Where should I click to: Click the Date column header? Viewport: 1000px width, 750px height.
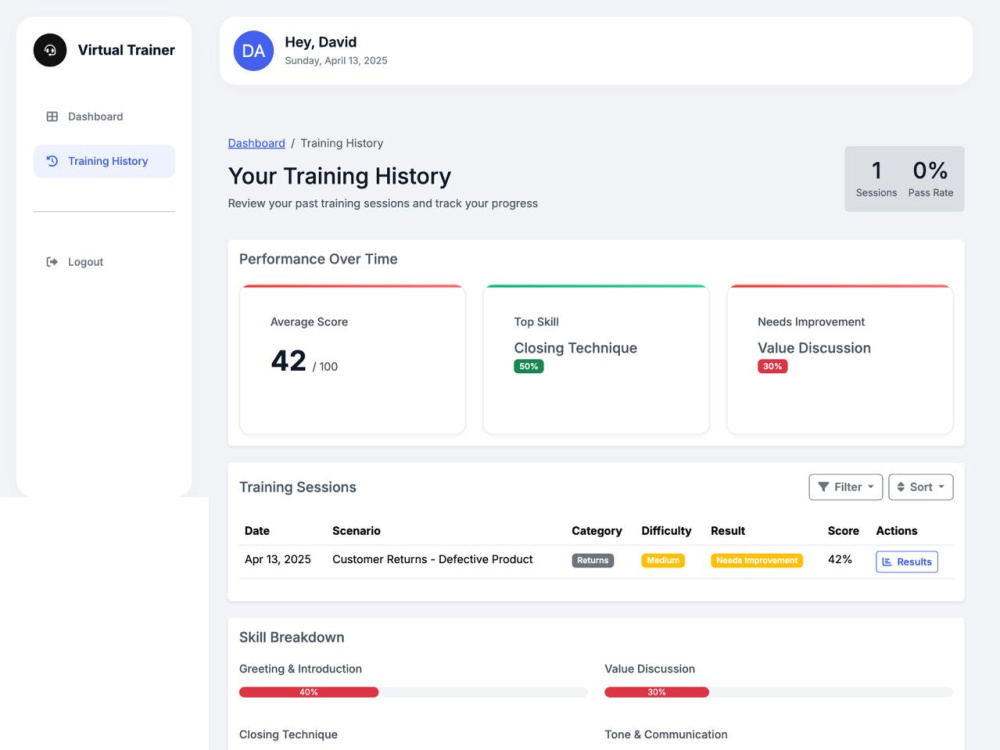(257, 531)
